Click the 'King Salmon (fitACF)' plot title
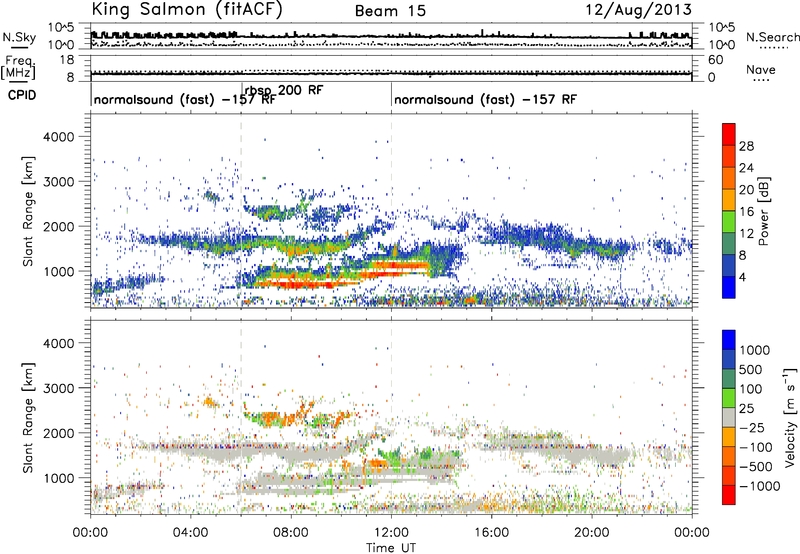This screenshot has height=554, width=800. pos(187,9)
